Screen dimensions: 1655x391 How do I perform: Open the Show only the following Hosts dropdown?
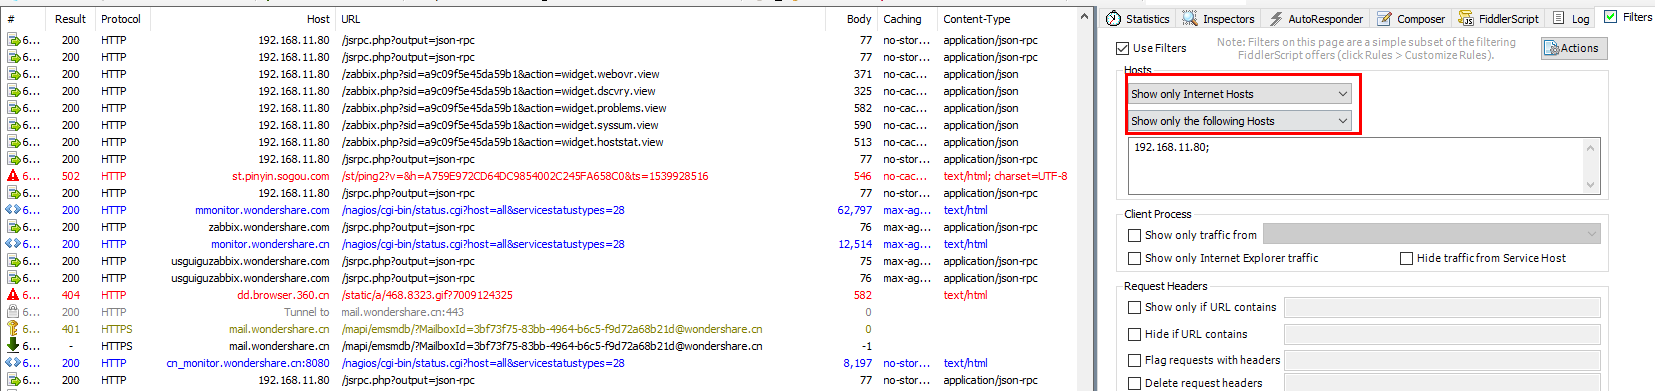1240,120
